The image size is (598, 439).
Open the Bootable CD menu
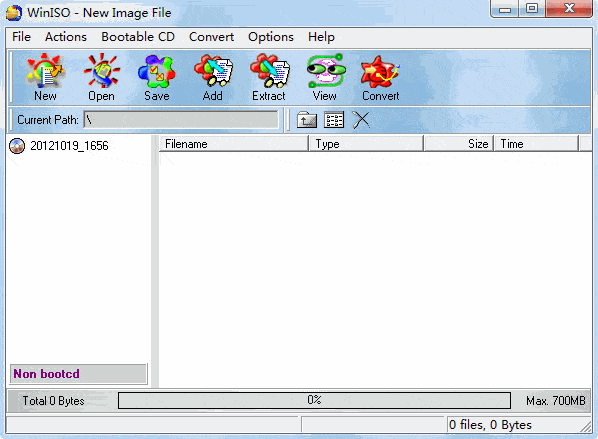click(138, 37)
